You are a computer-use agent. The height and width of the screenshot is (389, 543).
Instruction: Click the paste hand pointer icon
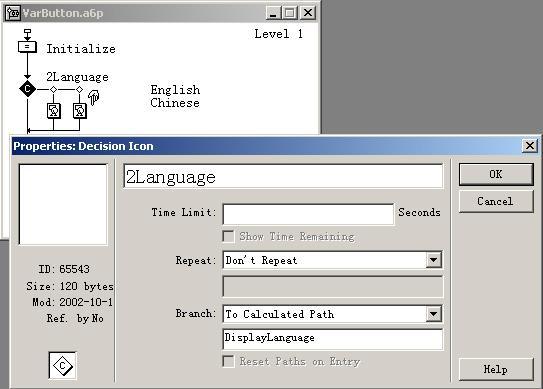point(94,97)
